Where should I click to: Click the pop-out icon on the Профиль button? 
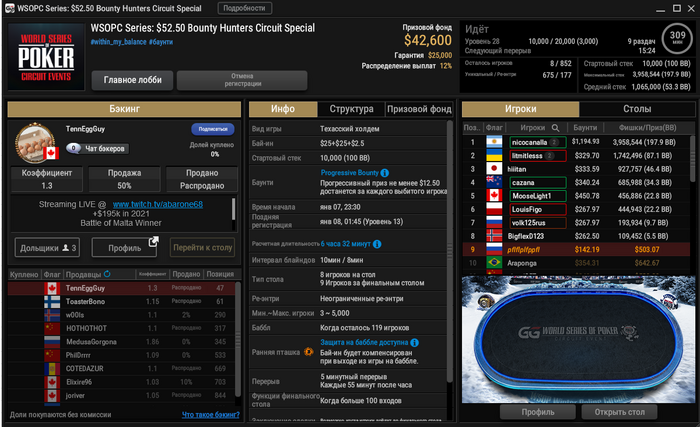tap(153, 242)
